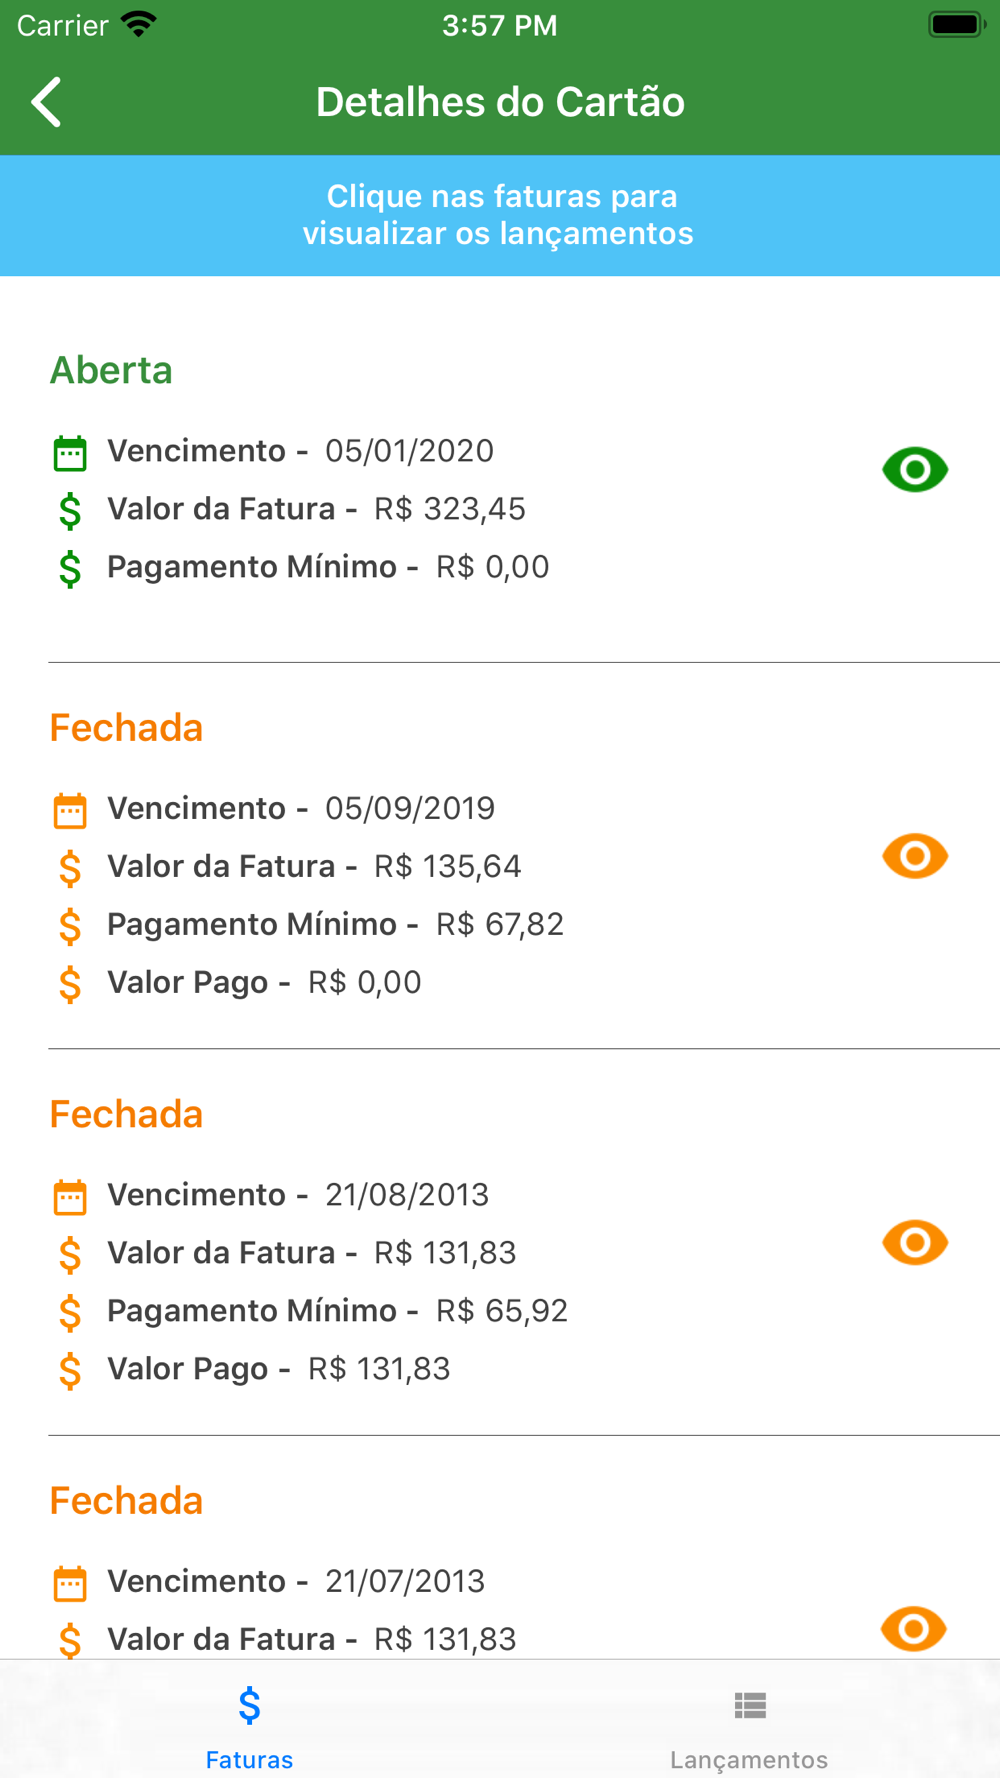Show entries for invoice due 21/08/2013

click(x=914, y=1242)
